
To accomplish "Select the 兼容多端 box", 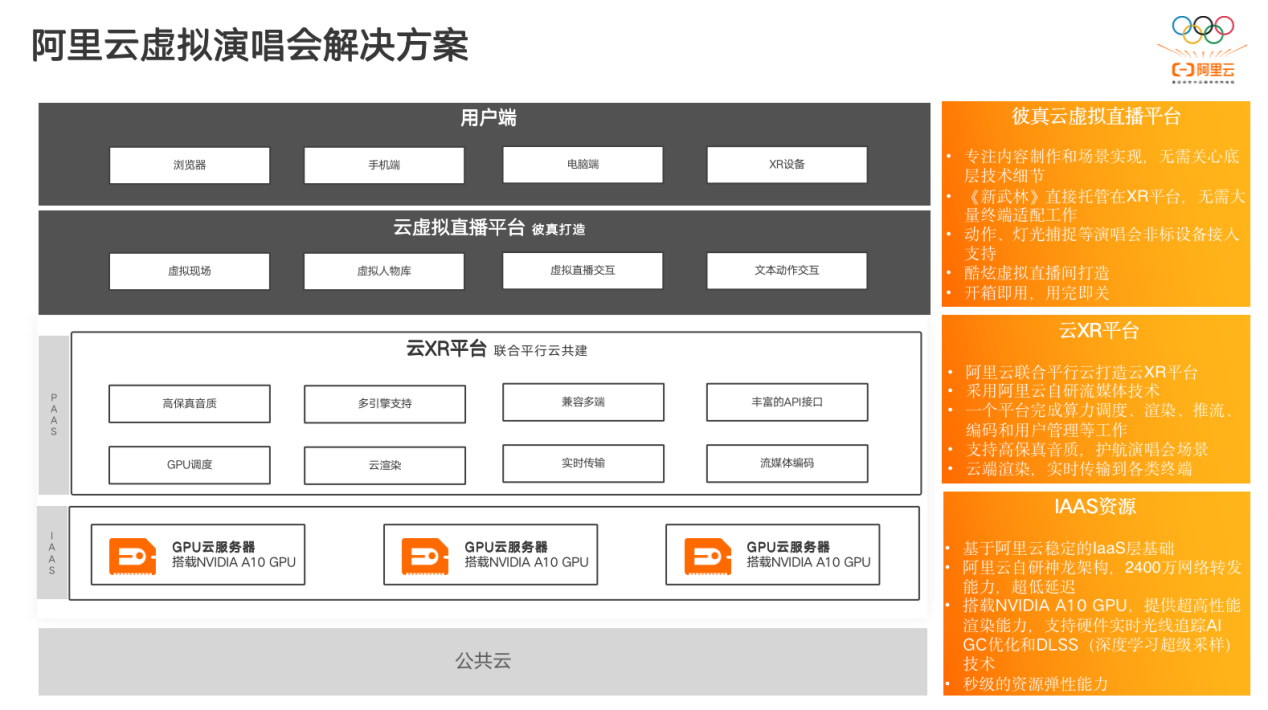I will pyautogui.click(x=582, y=402).
